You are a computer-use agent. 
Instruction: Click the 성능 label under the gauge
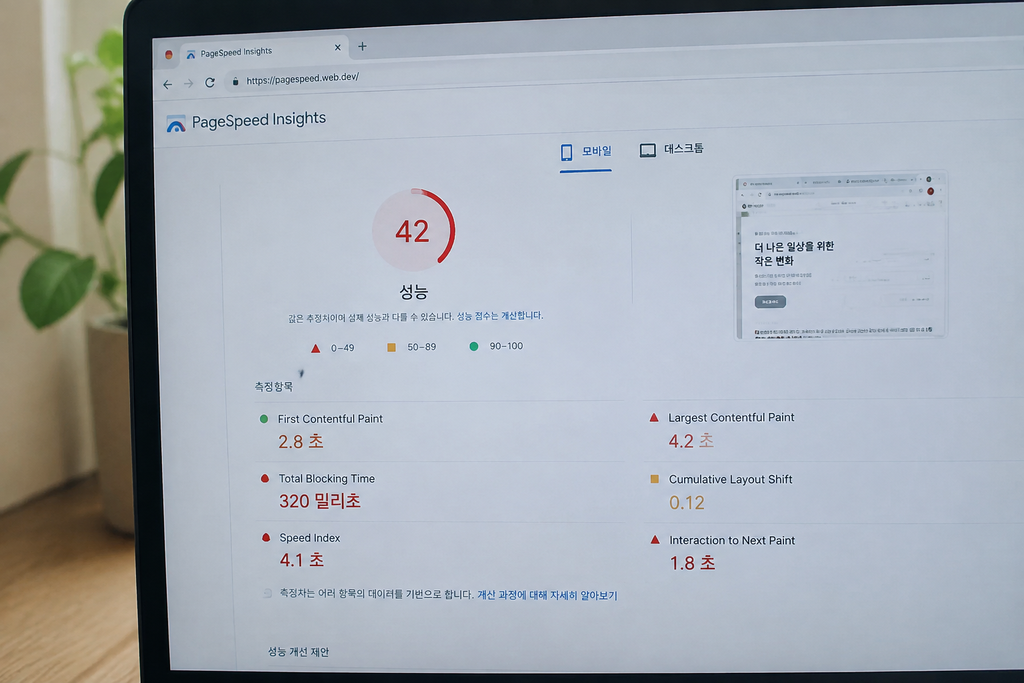[x=413, y=291]
